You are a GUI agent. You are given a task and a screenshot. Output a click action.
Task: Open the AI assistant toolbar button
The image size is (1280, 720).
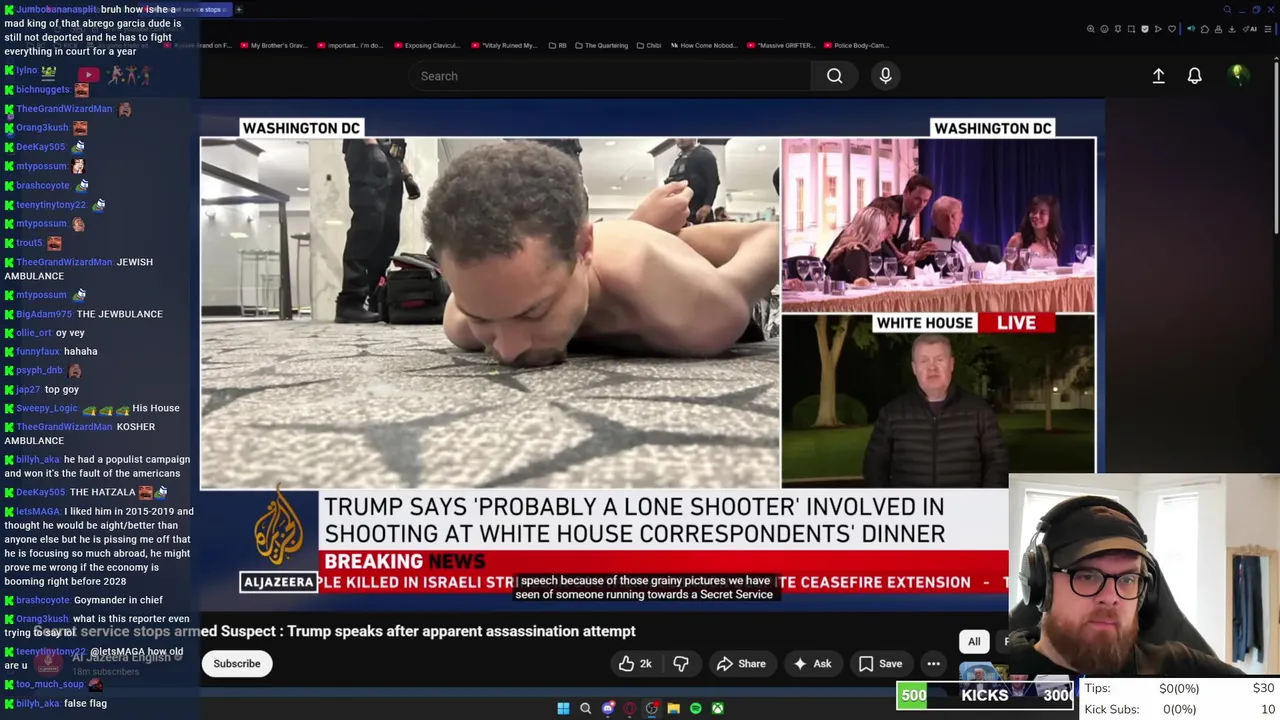tap(1250, 29)
